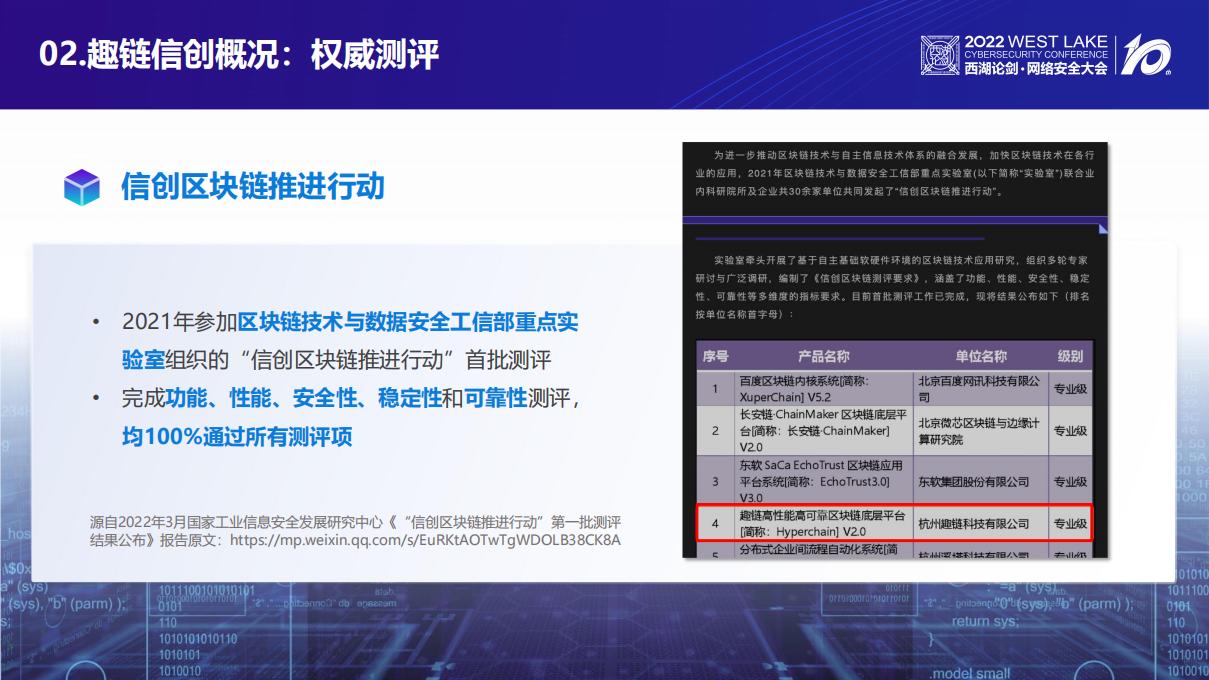The image size is (1209, 680).
Task: Click row number 3 in the table
Action: coord(715,481)
